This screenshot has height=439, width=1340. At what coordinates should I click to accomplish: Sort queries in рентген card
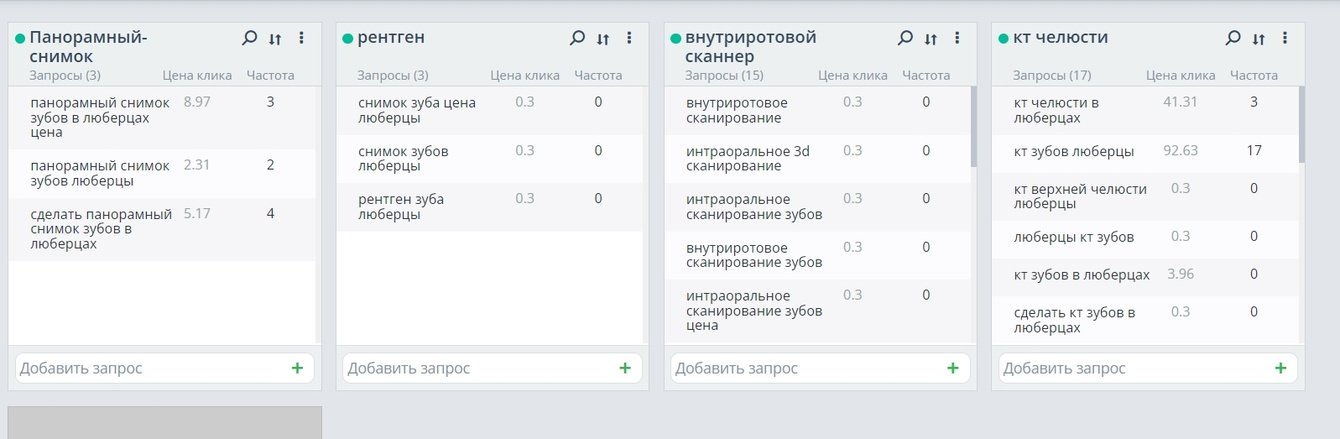(603, 39)
